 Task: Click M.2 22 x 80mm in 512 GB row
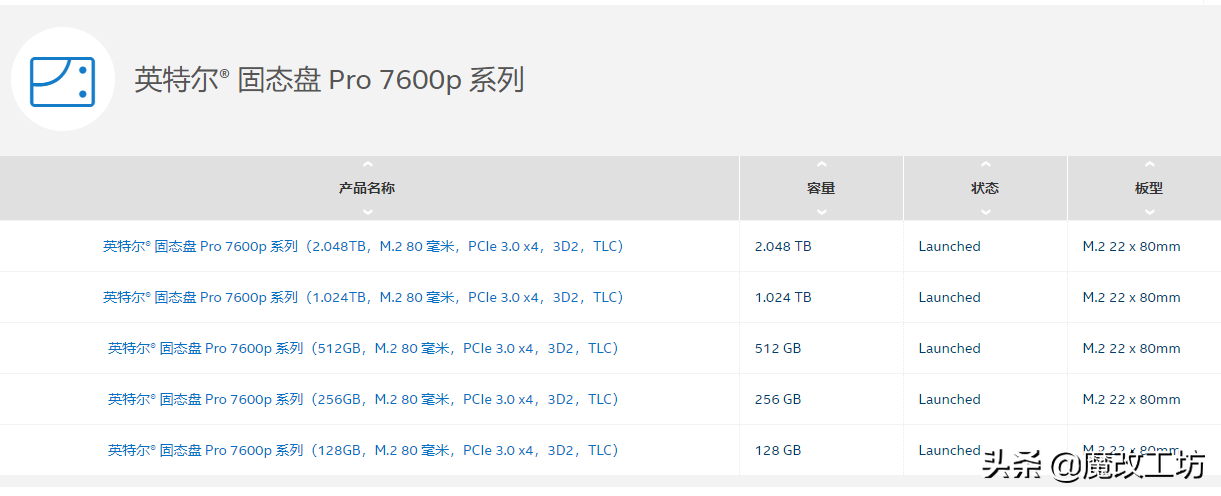point(1131,348)
